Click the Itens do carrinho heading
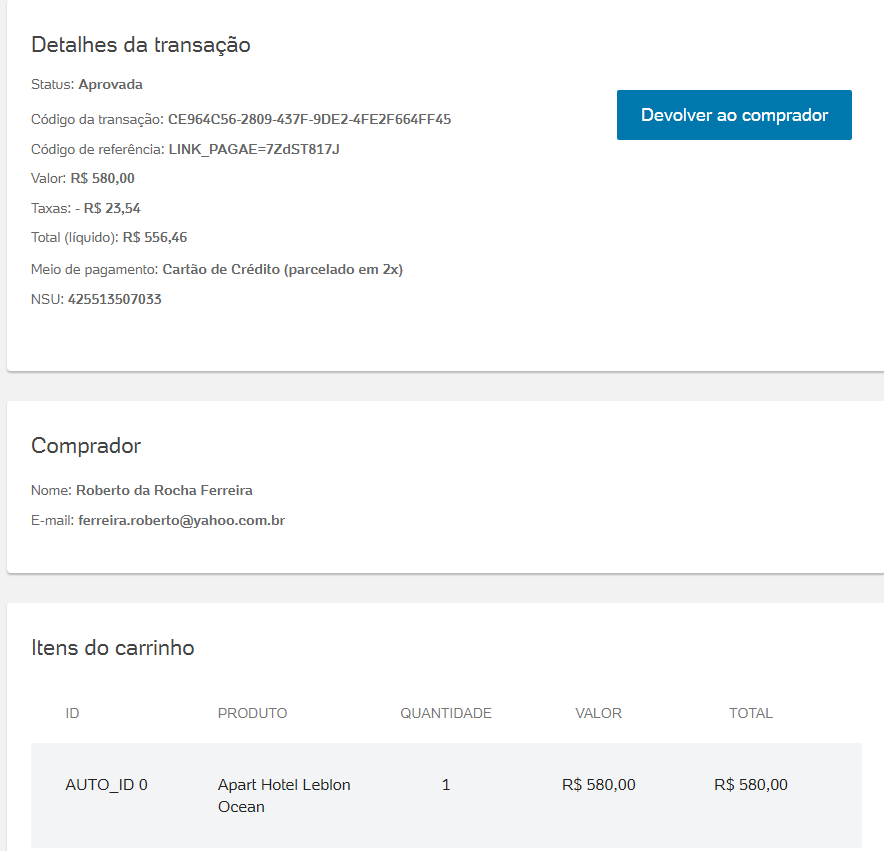Image resolution: width=884 pixels, height=851 pixels. 113,648
